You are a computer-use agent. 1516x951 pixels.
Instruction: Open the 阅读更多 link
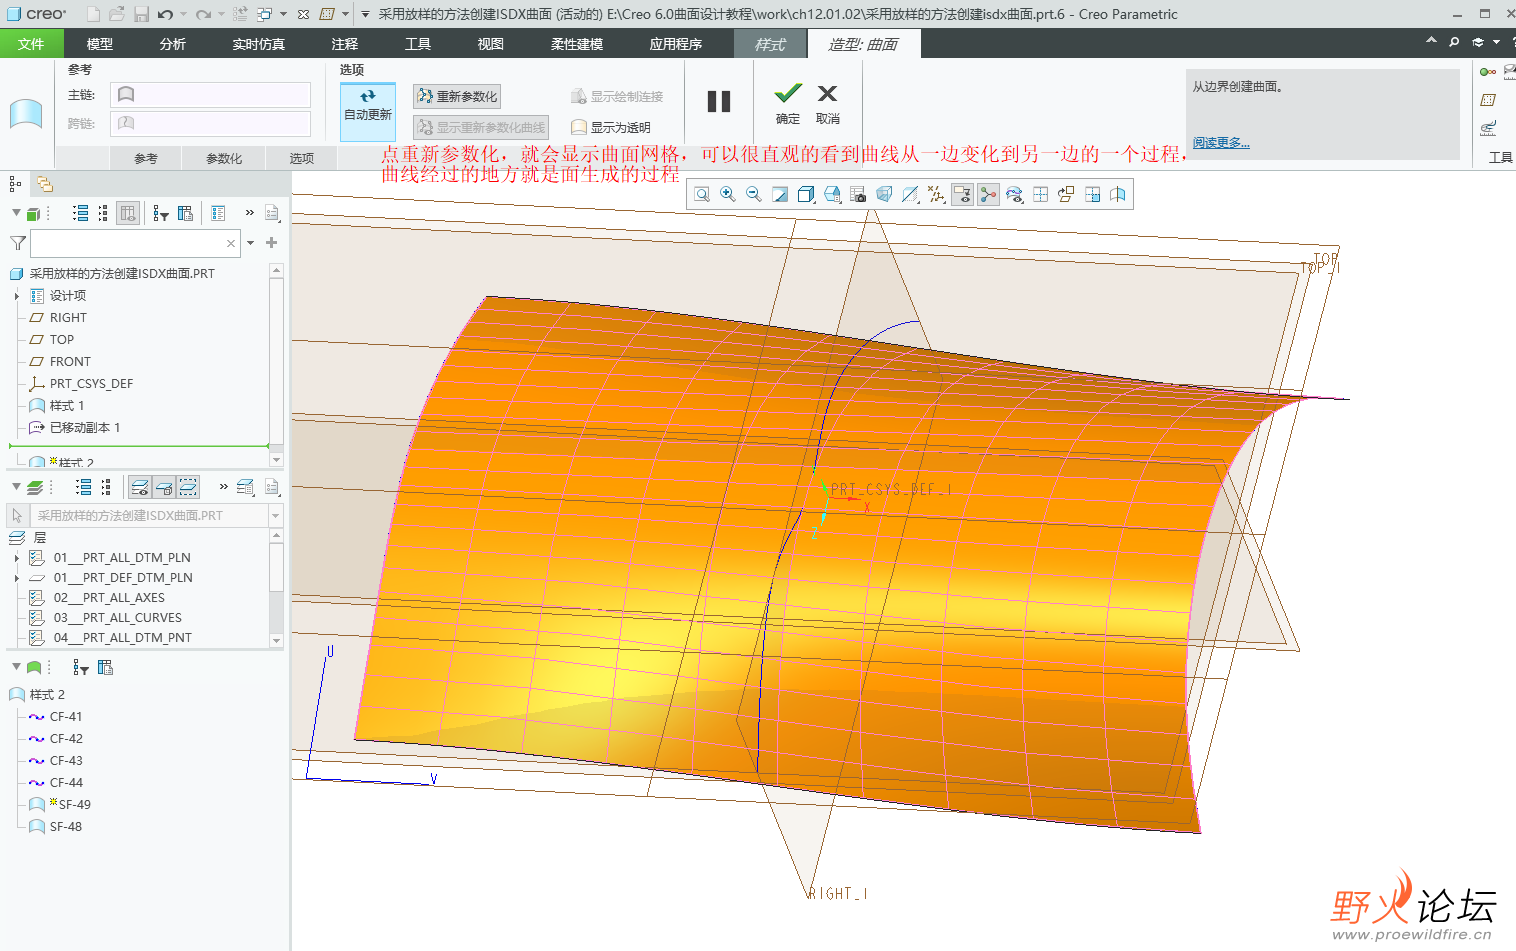coord(1220,143)
